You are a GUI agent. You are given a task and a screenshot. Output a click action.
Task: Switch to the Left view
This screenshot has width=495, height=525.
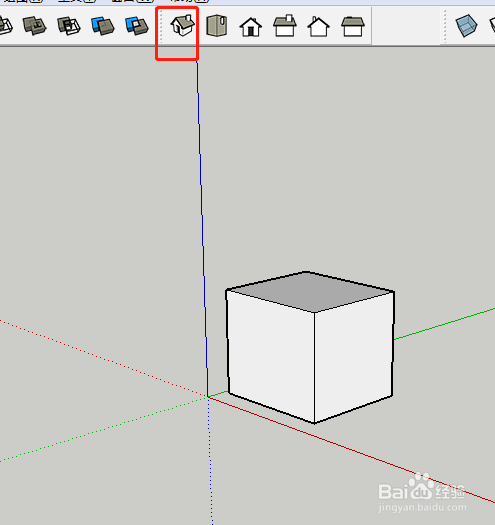point(352,26)
